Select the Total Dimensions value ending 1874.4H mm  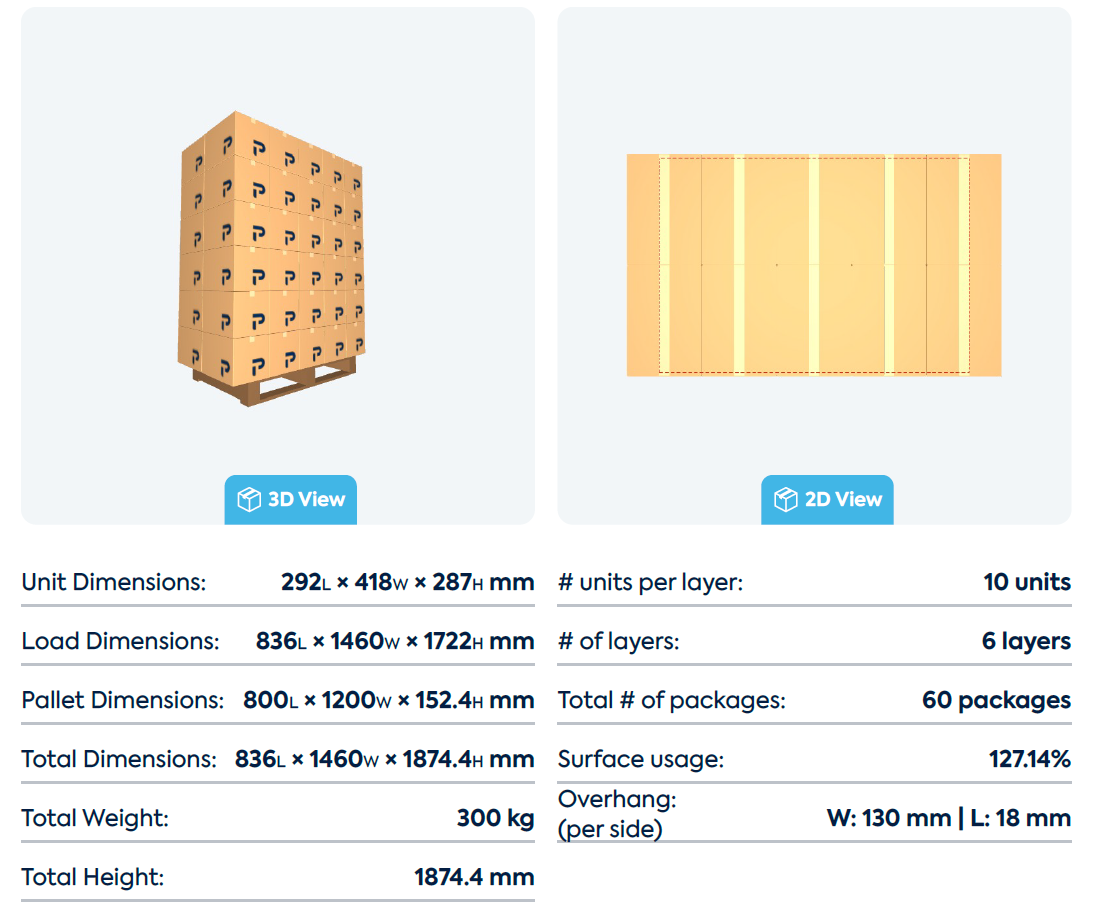tap(384, 759)
